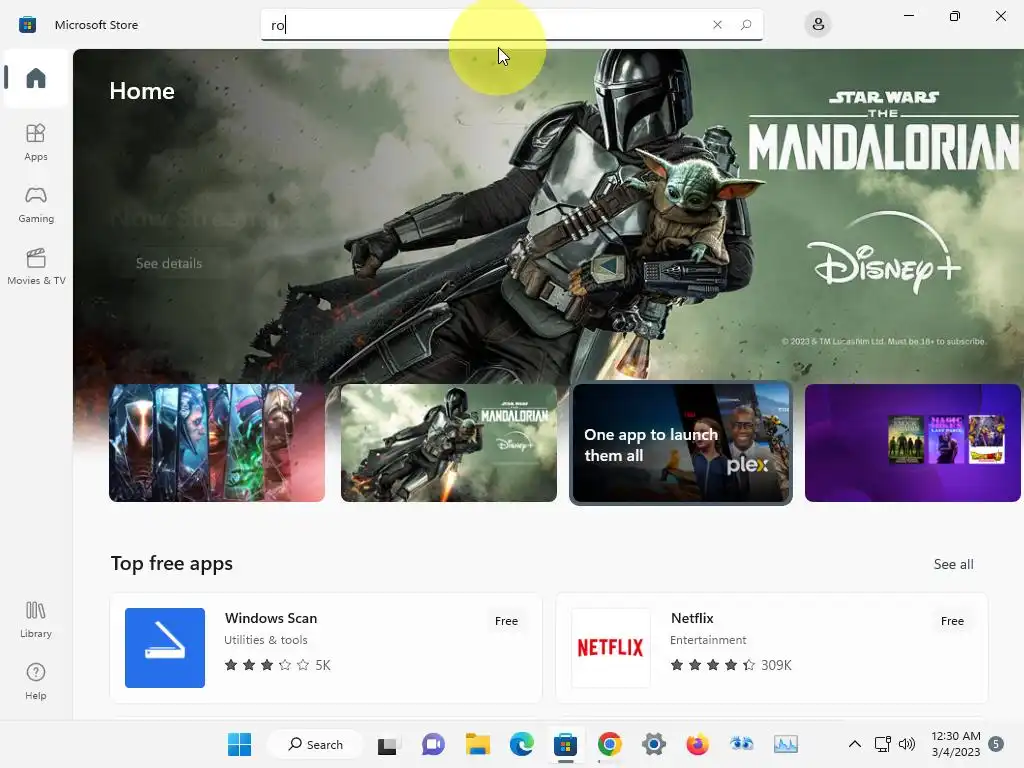Click the Windows Scan star rating
Viewport: 1024px width, 768px height.
pos(278,665)
